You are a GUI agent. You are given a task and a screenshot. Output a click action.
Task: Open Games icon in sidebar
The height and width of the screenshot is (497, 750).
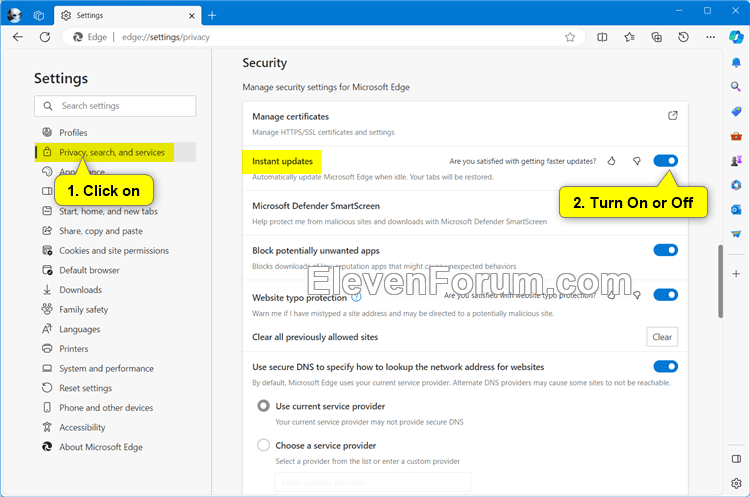pos(736,161)
